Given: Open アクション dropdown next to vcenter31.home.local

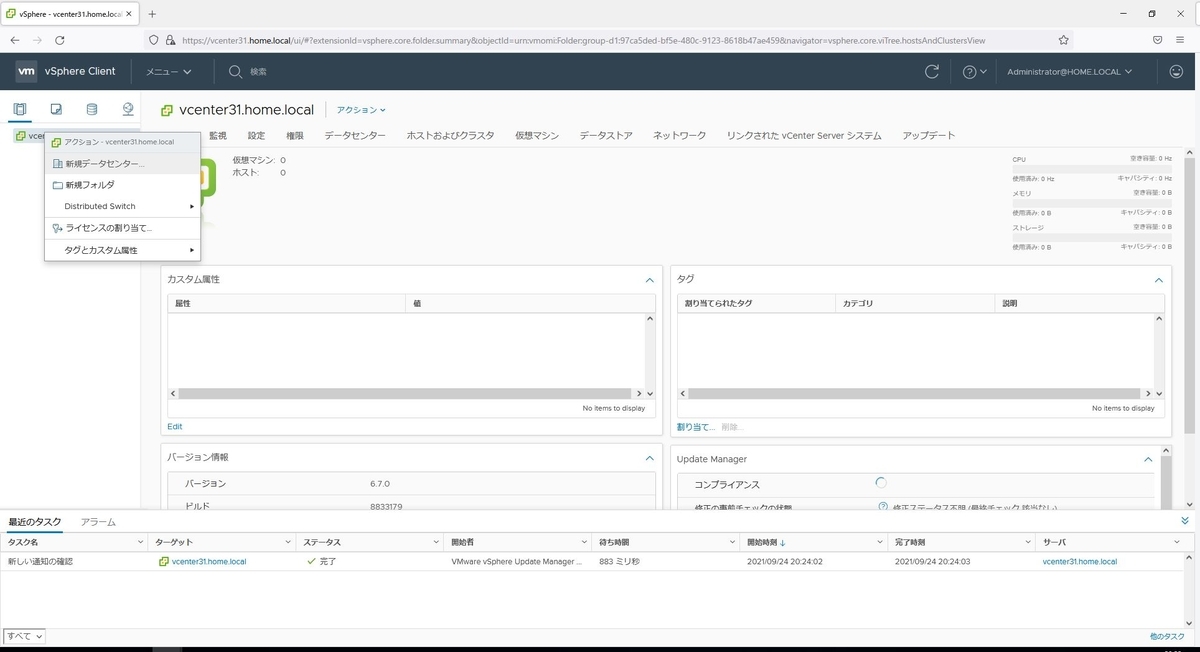Looking at the screenshot, I should pyautogui.click(x=361, y=110).
